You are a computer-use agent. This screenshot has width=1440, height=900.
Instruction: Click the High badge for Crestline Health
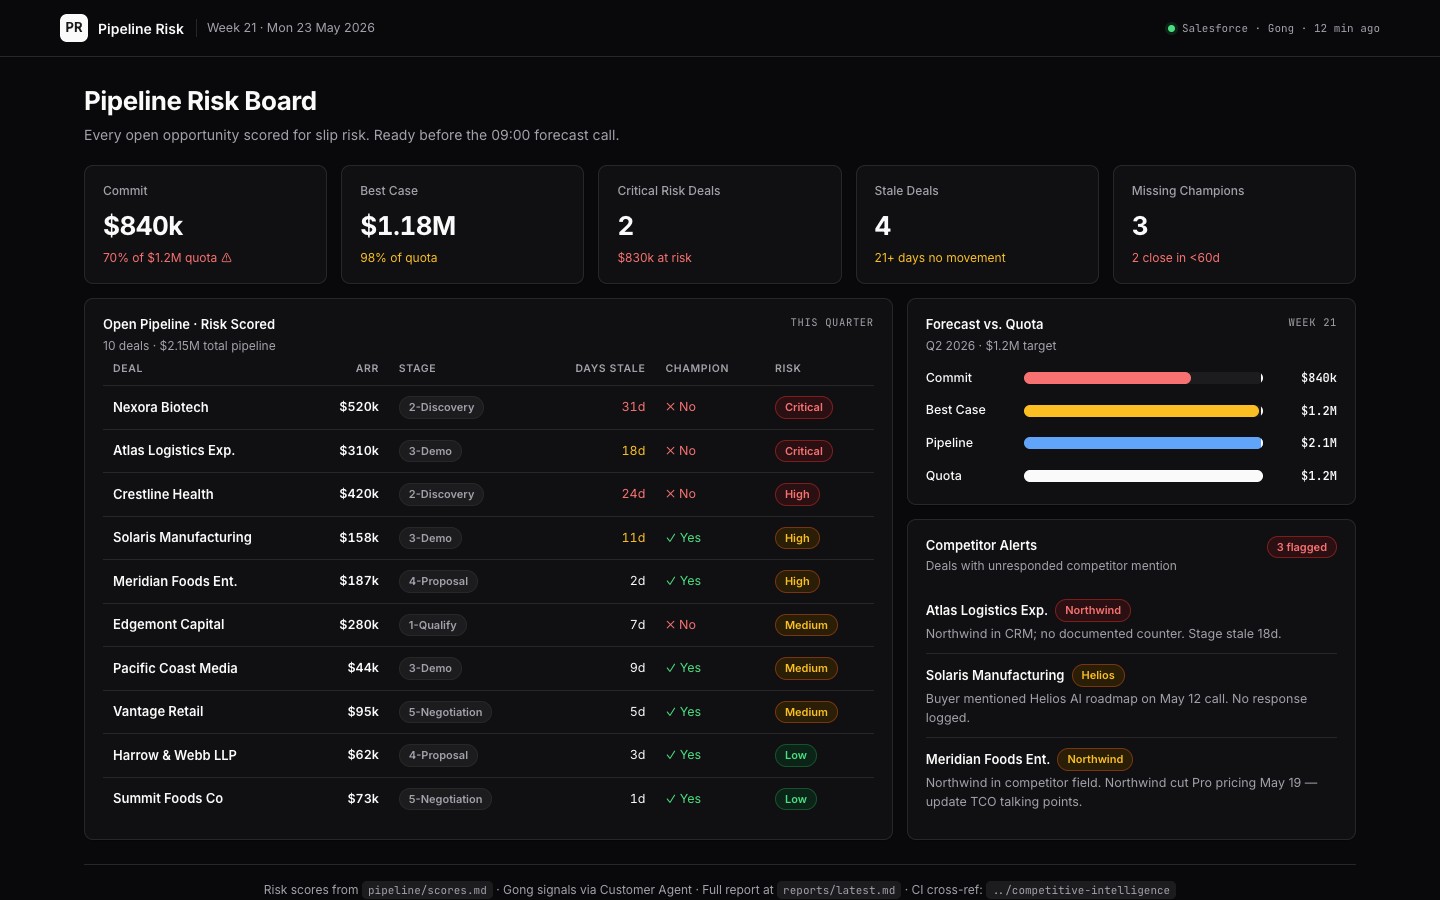[x=797, y=494]
